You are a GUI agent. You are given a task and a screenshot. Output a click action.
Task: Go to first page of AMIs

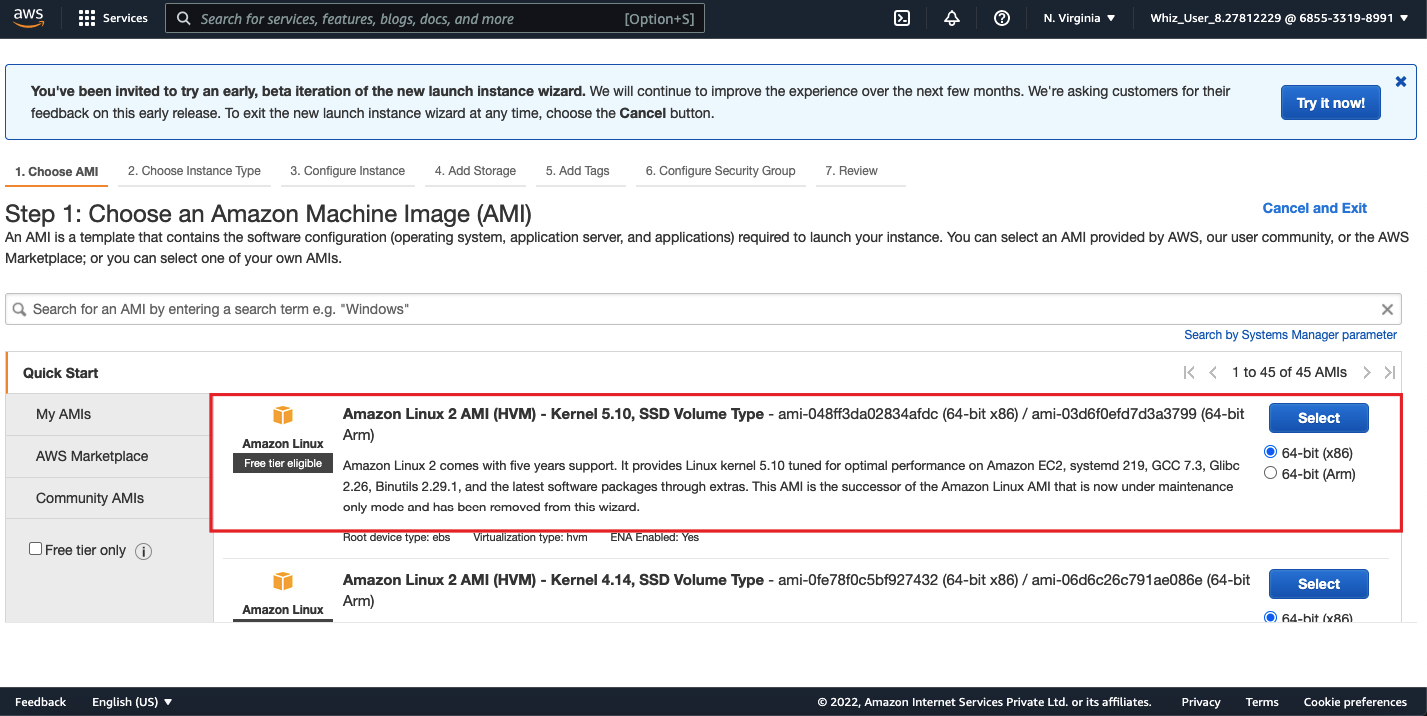[1189, 372]
